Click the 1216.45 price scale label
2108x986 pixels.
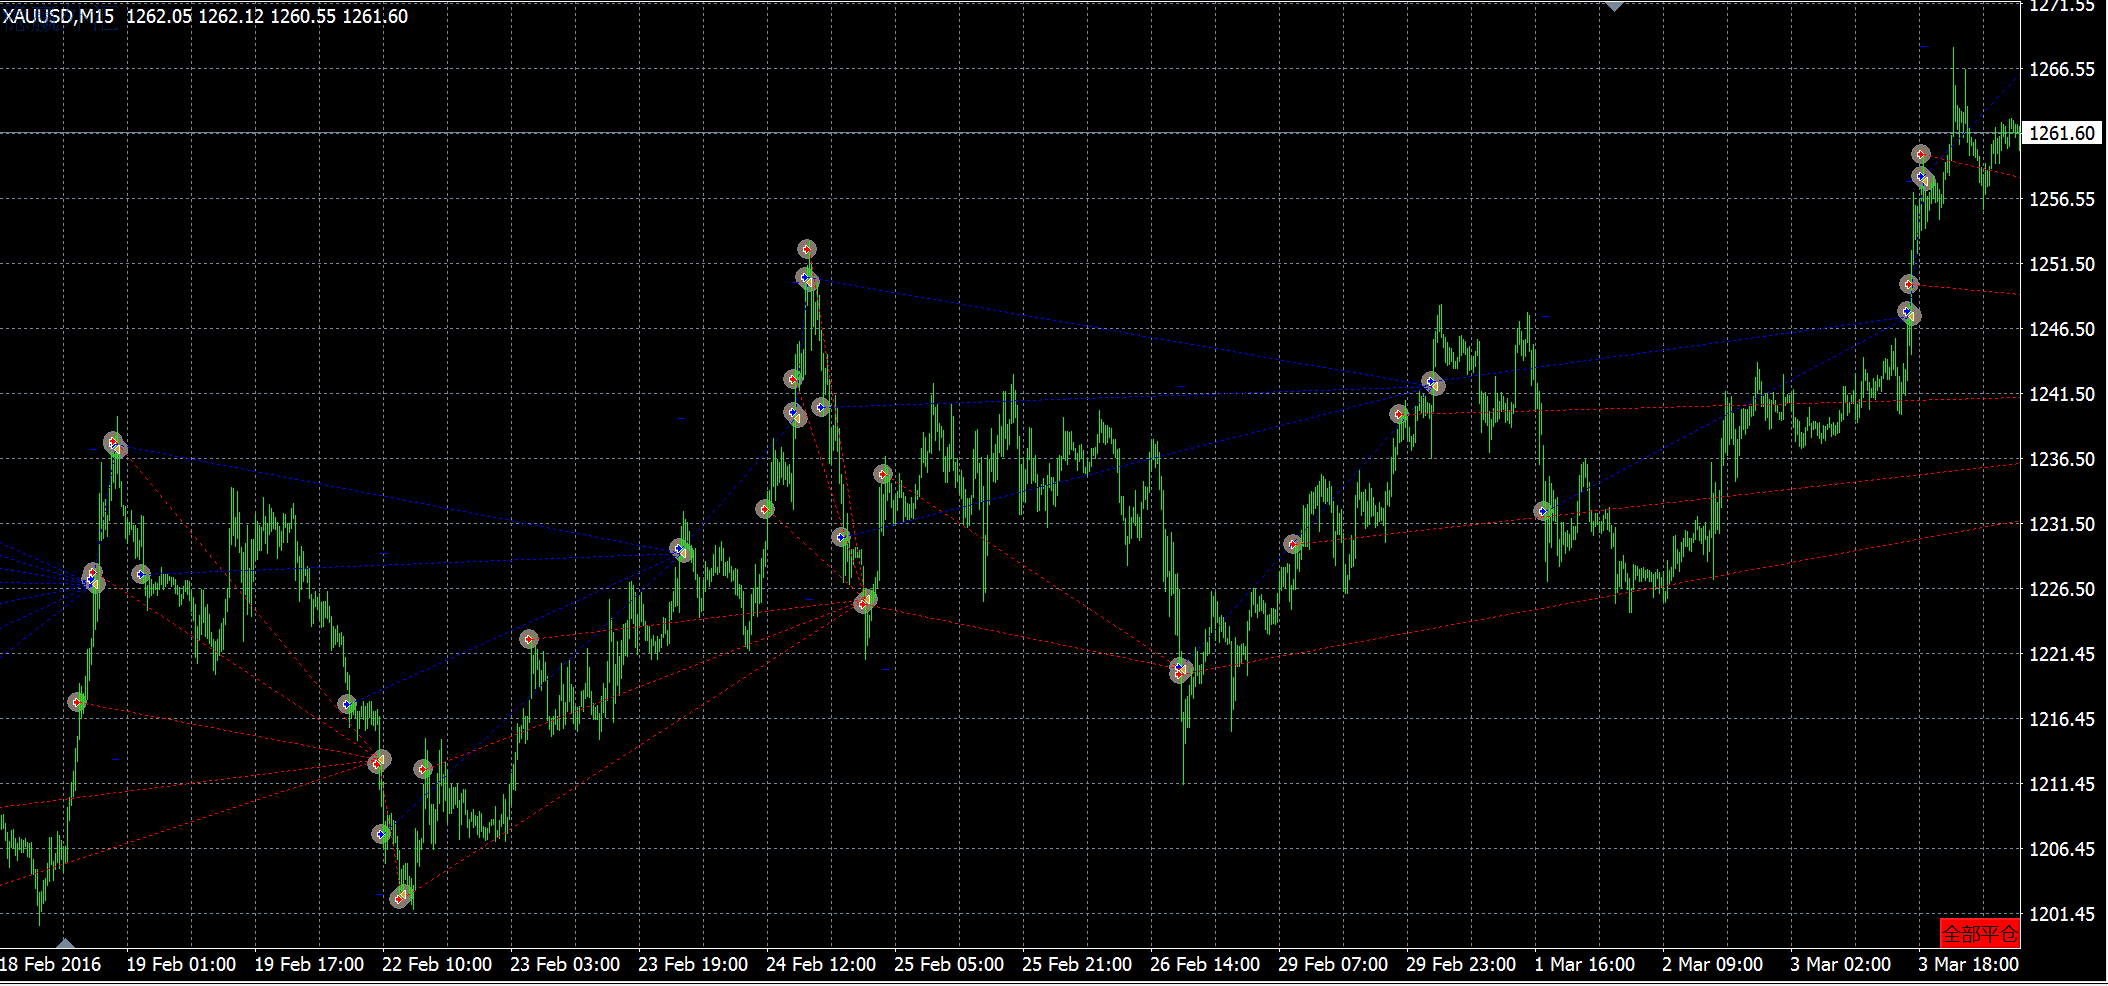[x=2062, y=719]
